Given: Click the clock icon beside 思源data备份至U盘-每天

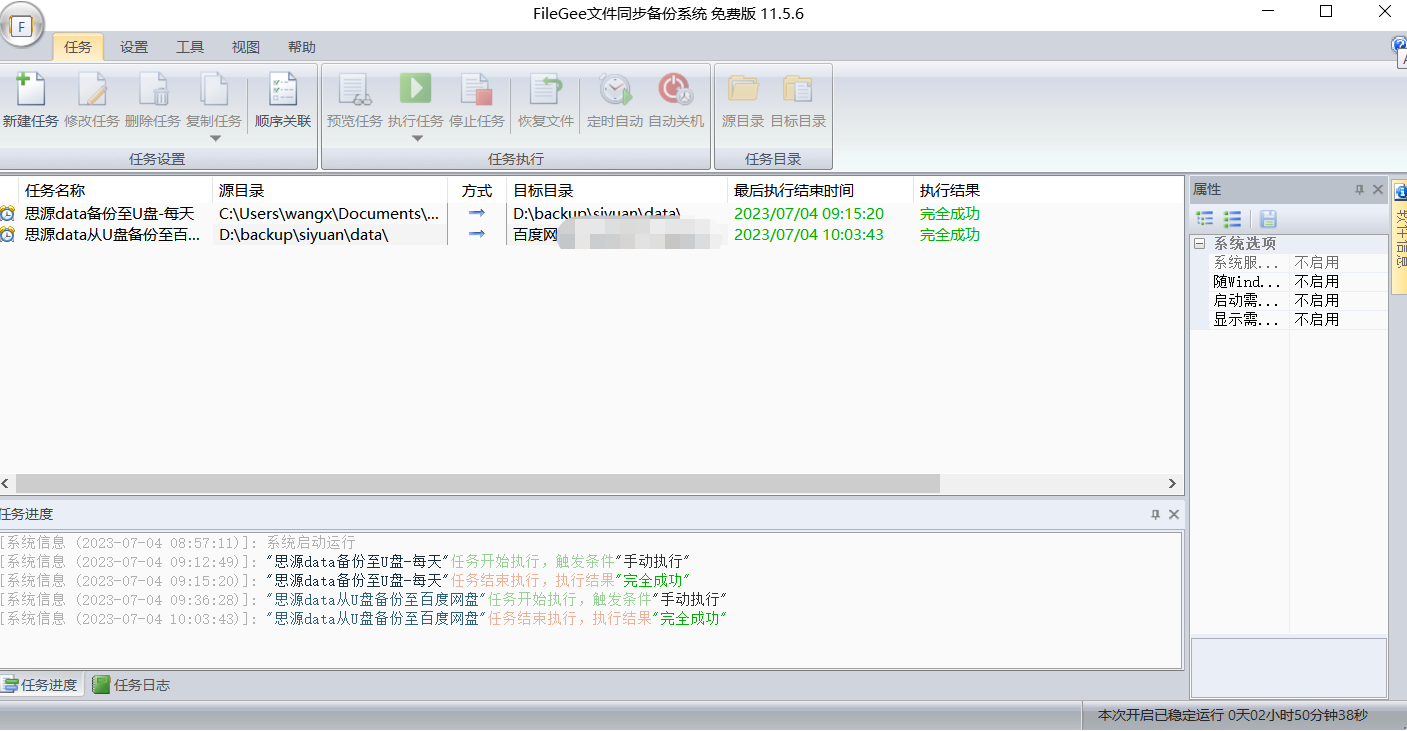Looking at the screenshot, I should (8, 214).
